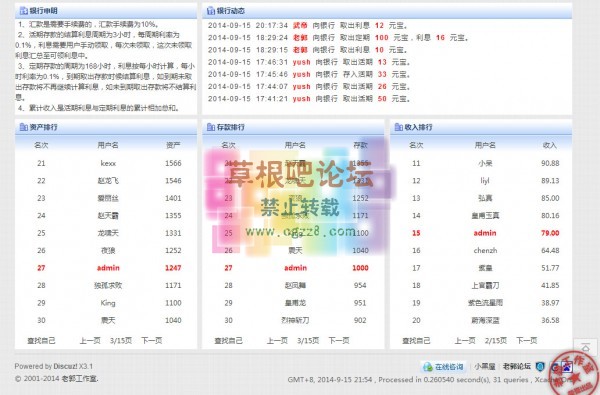Click username 皇甫玉真 in 收入排行 rank 14
The height and width of the screenshot is (395, 600).
point(485,215)
